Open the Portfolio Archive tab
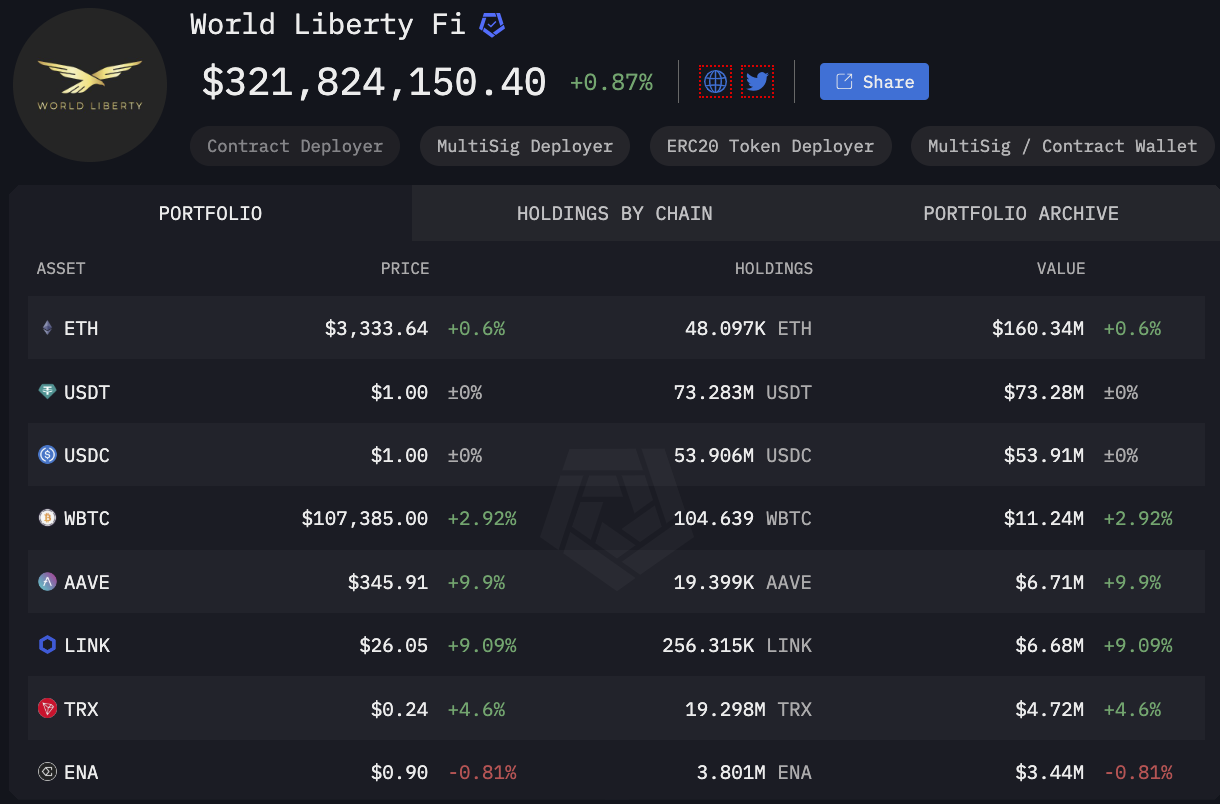Image resolution: width=1220 pixels, height=804 pixels. click(x=1021, y=213)
